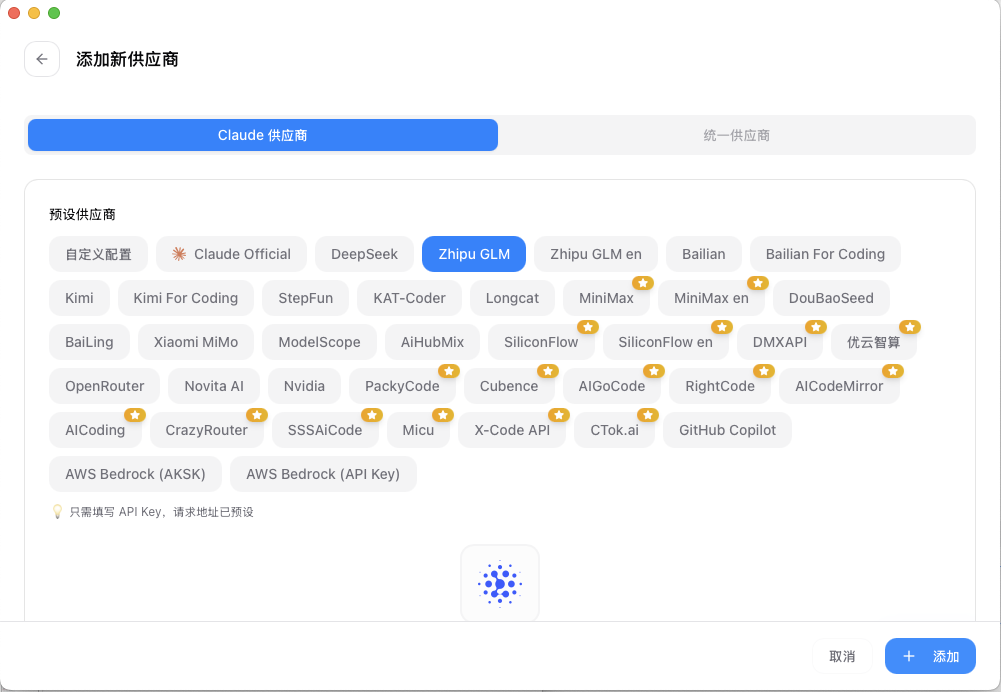The width and height of the screenshot is (1001, 692).
Task: Click the star badge on AICoding
Action: (135, 415)
